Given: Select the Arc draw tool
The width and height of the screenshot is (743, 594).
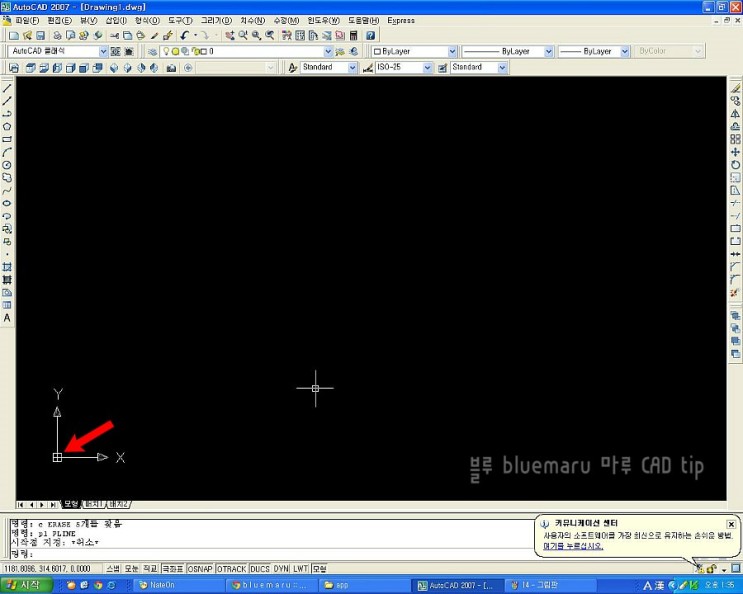Looking at the screenshot, I should pos(7,152).
